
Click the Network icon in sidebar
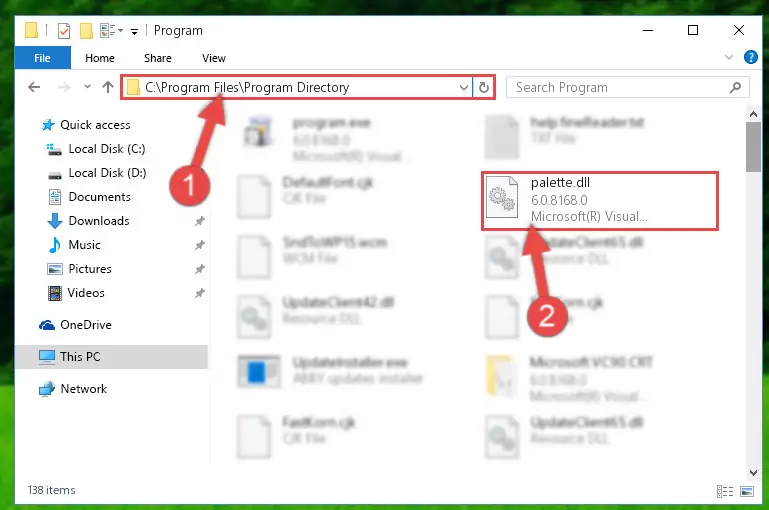click(x=47, y=389)
